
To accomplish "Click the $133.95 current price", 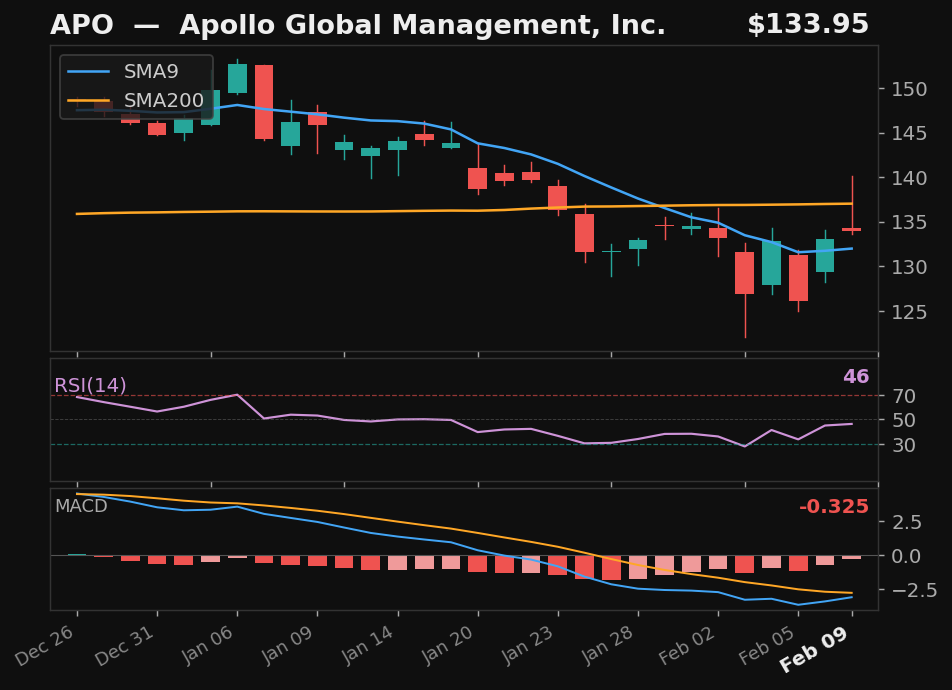I will point(808,25).
